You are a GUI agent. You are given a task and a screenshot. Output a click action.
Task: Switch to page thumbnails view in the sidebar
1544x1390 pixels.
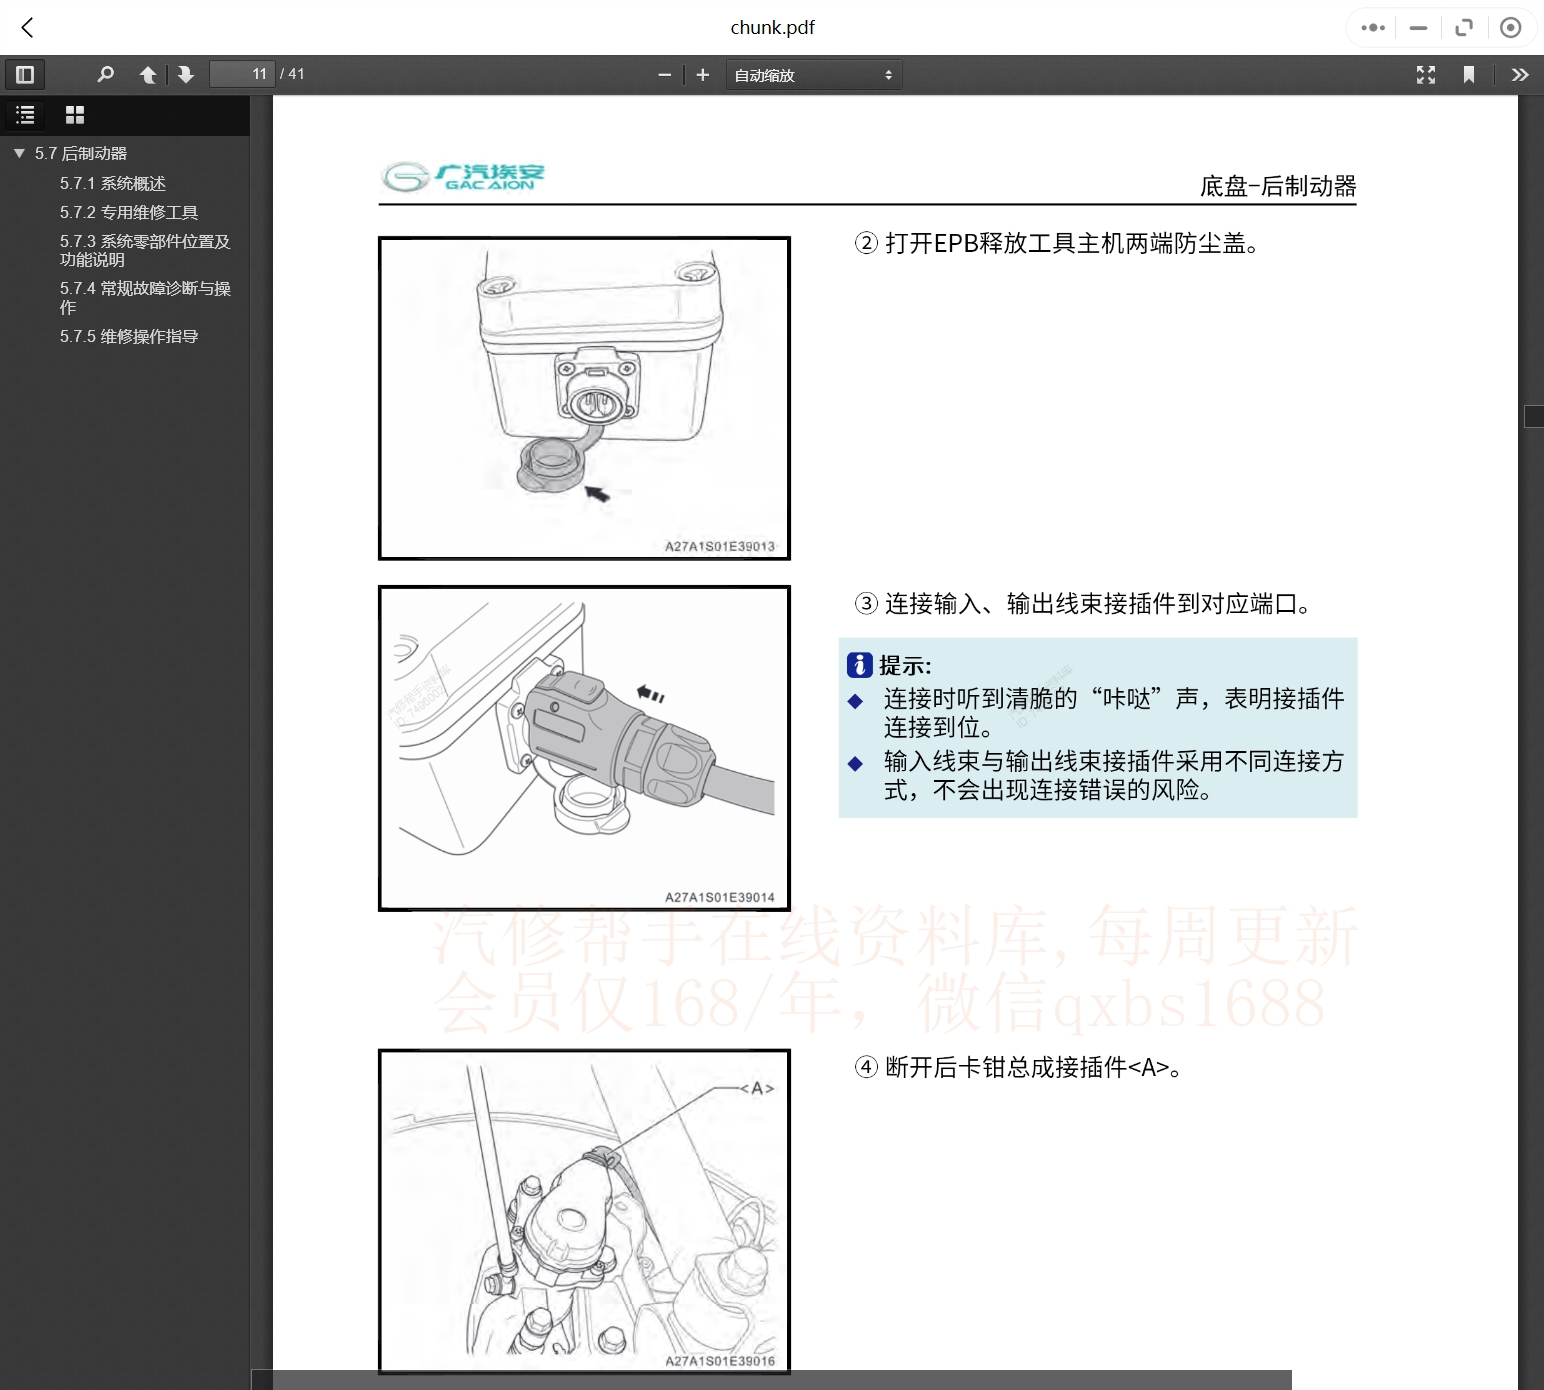point(74,115)
